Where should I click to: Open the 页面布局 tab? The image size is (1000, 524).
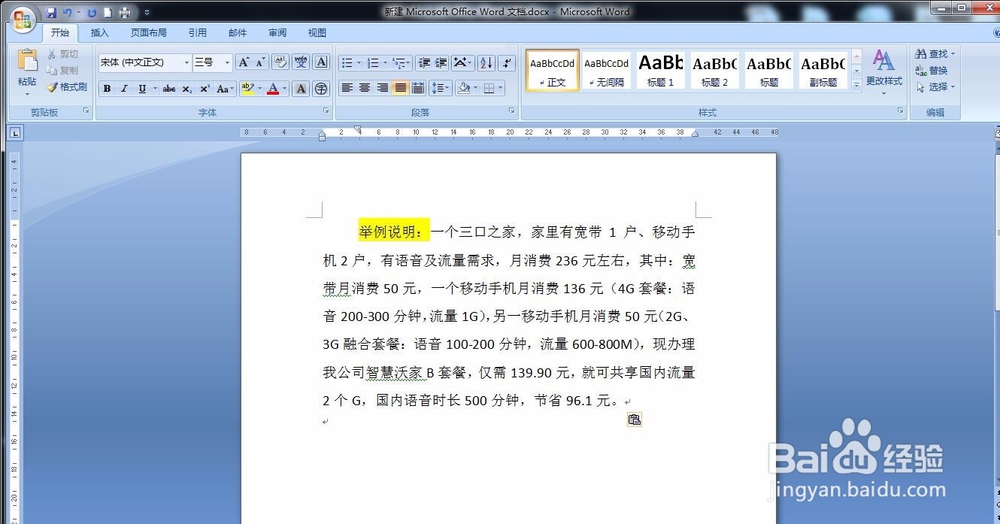(x=149, y=33)
